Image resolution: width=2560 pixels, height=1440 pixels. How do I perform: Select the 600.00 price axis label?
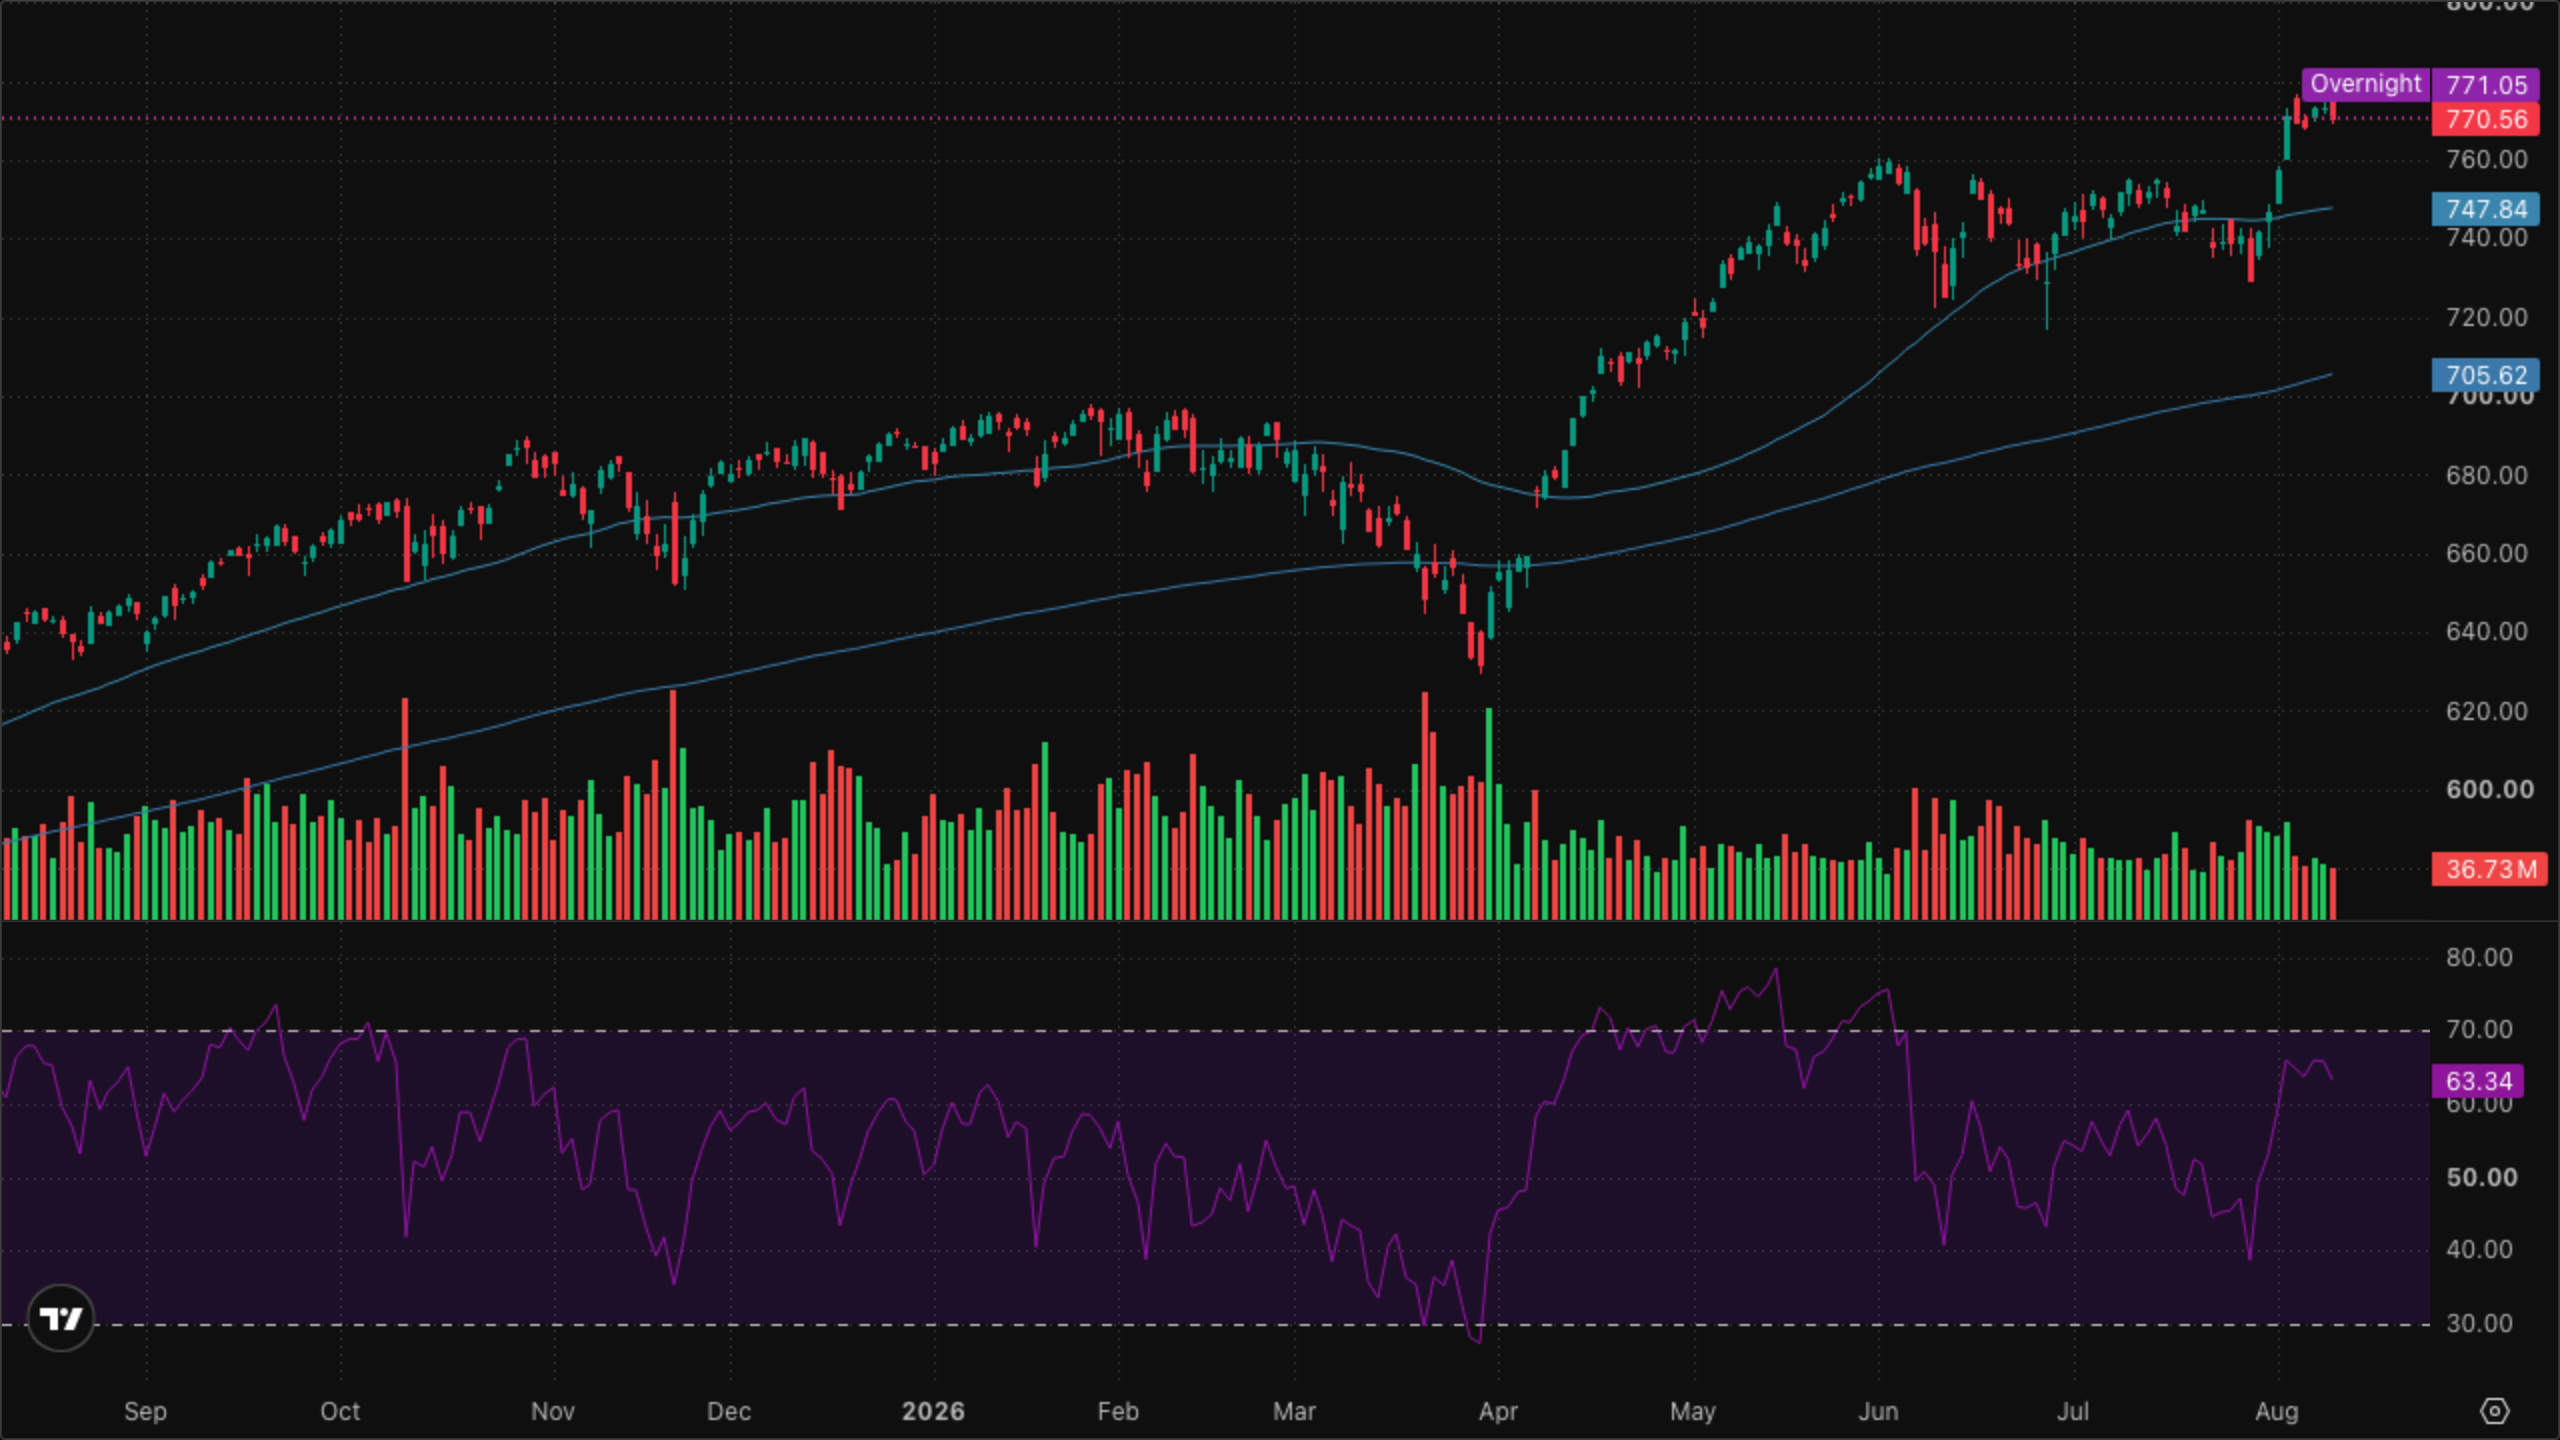(2489, 790)
